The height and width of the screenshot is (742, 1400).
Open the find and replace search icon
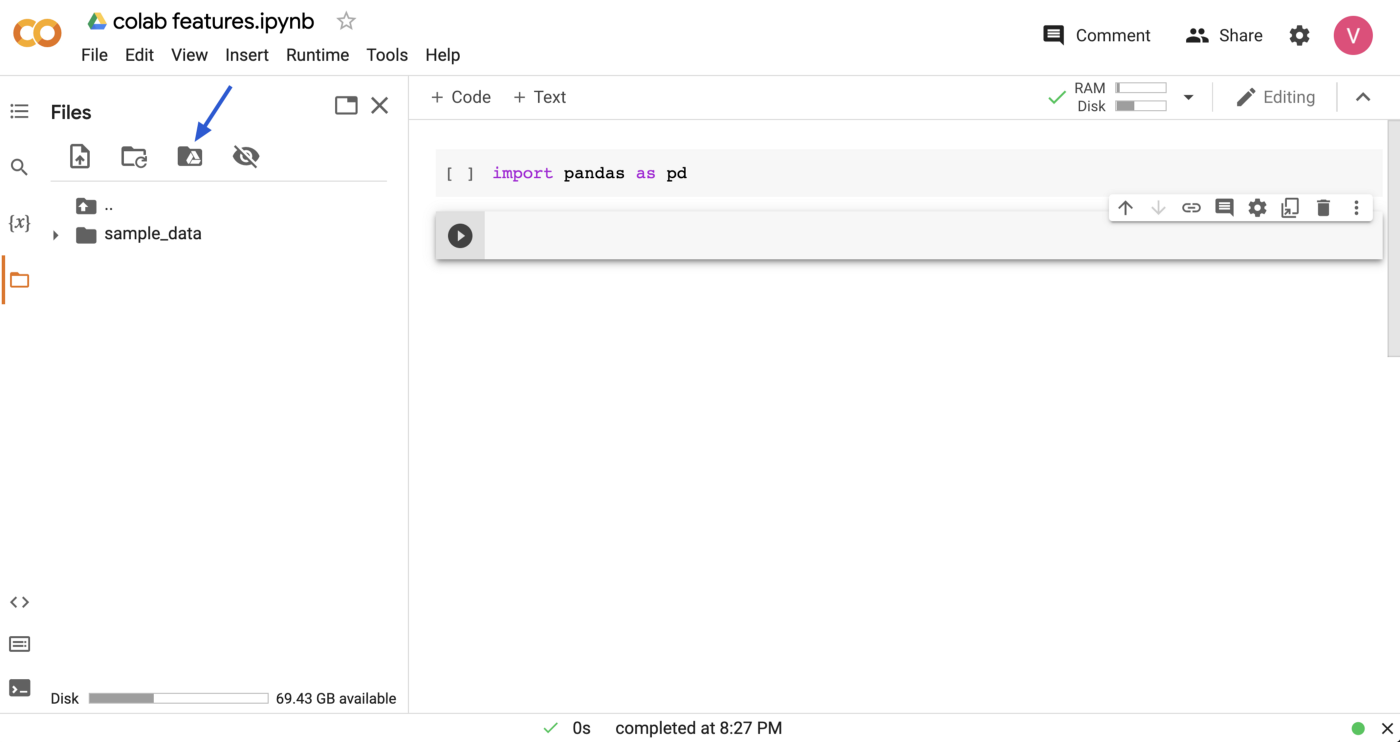(x=19, y=167)
